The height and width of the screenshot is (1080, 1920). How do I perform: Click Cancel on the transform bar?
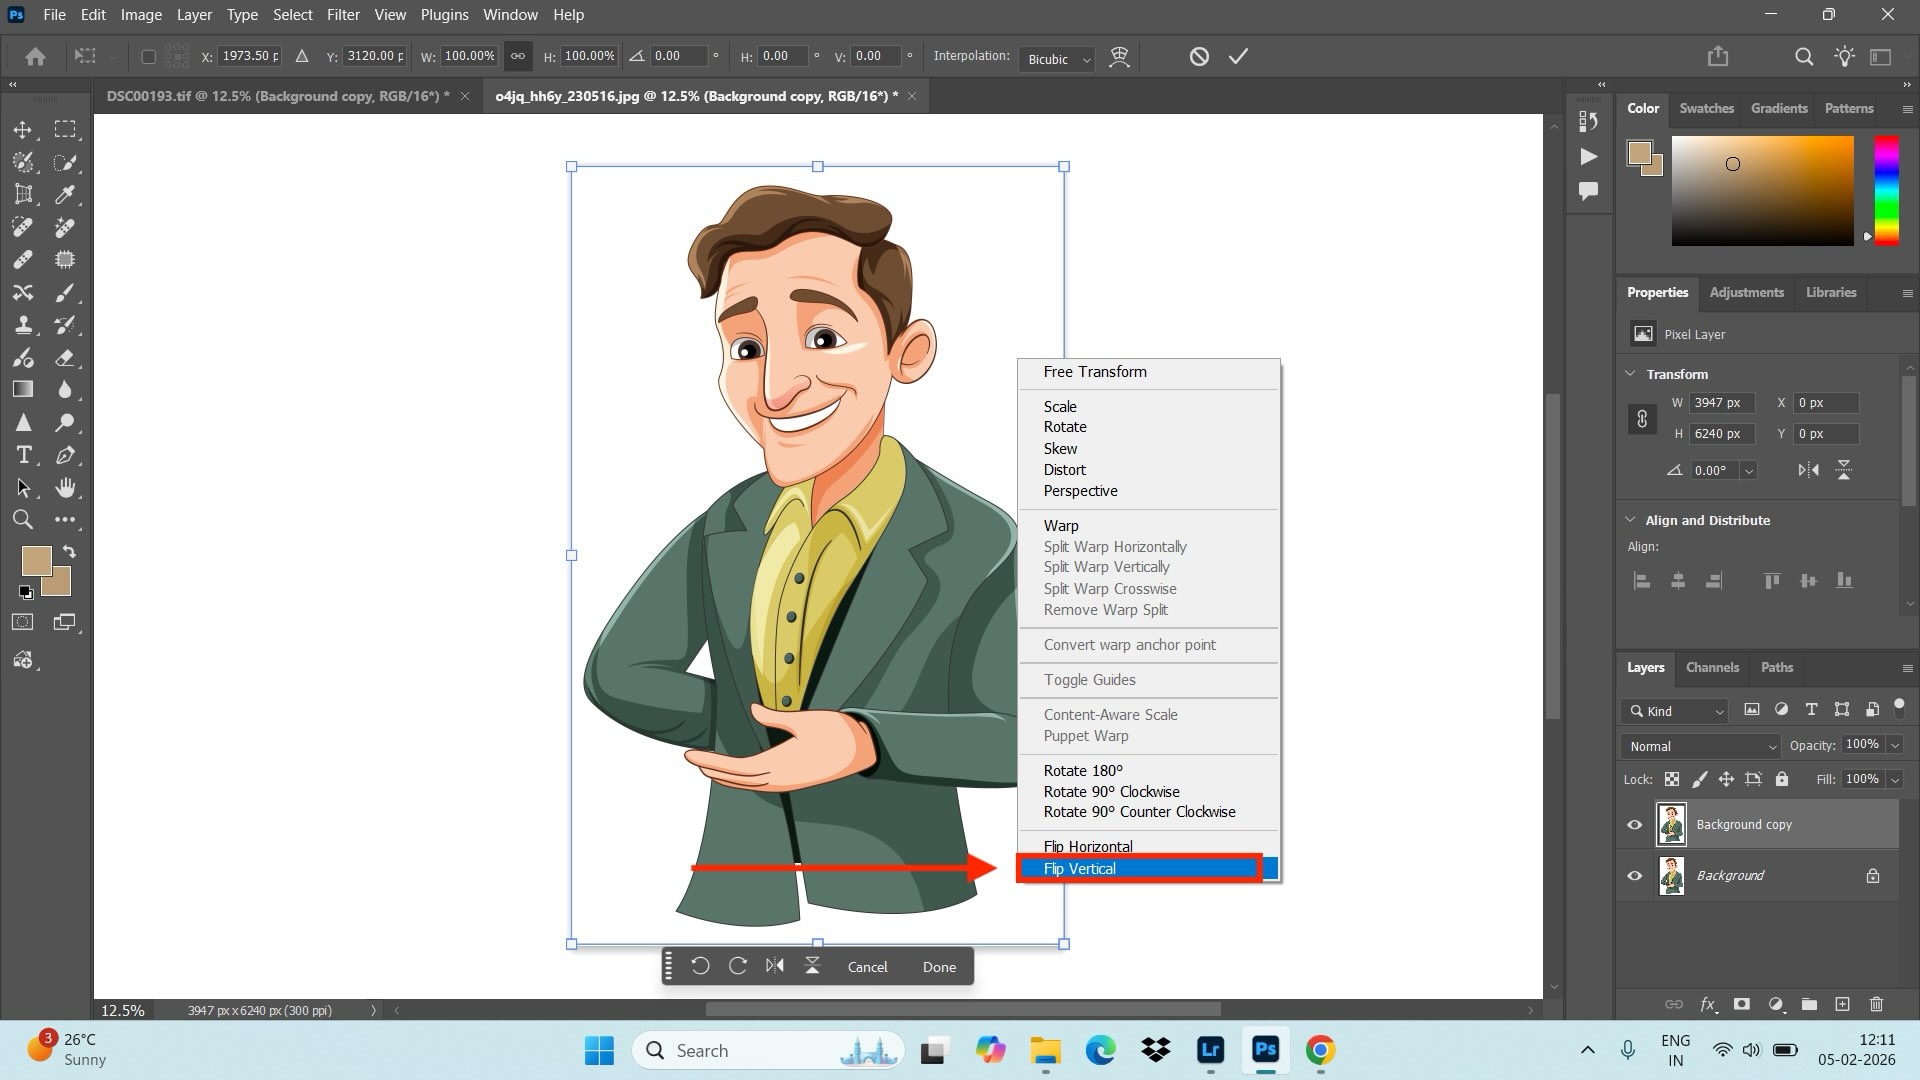coord(867,966)
